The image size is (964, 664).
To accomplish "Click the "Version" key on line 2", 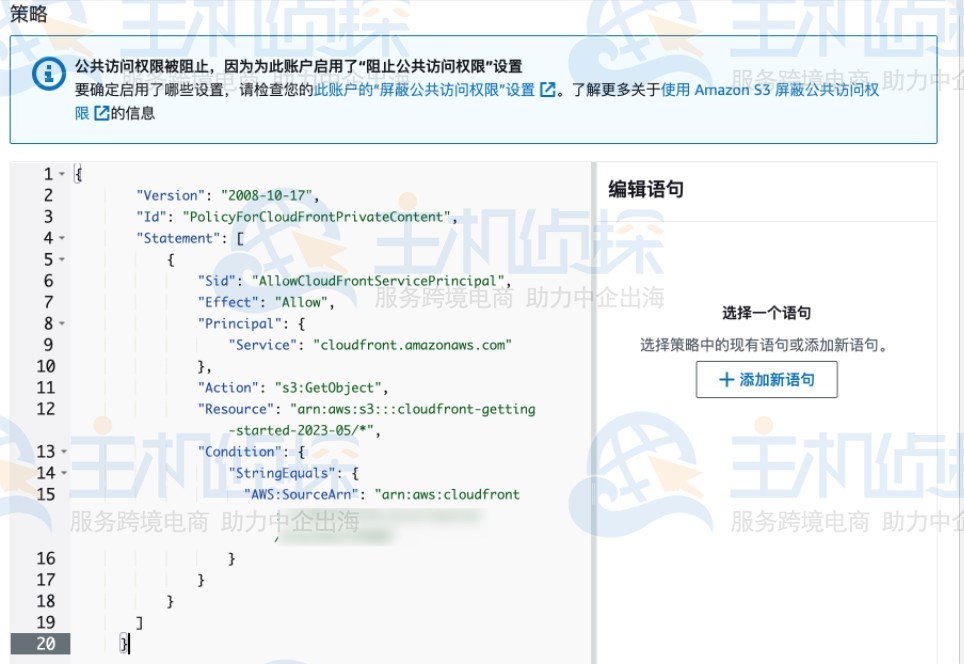I will click(x=170, y=196).
